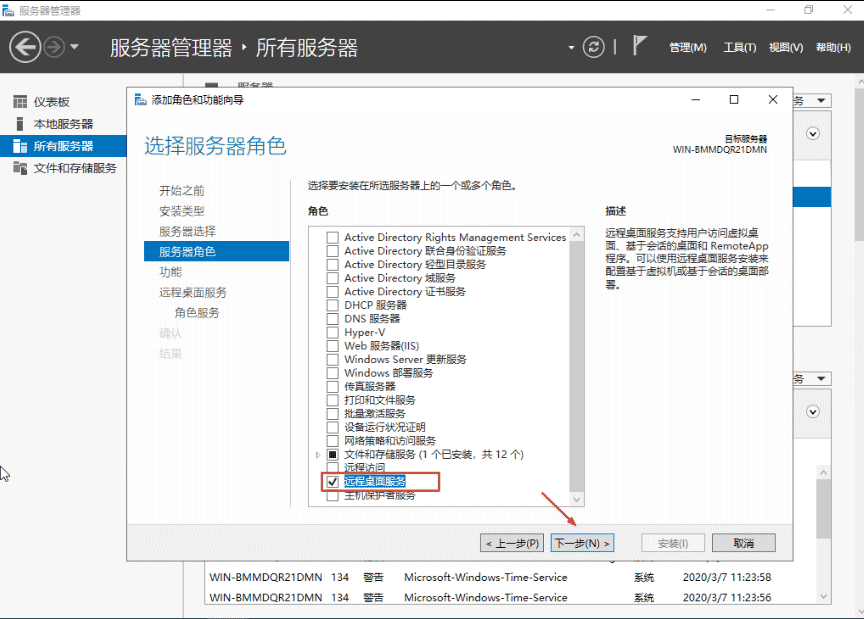The image size is (864, 619).
Task: Check Active Directory 域服务 role
Action: 332,278
